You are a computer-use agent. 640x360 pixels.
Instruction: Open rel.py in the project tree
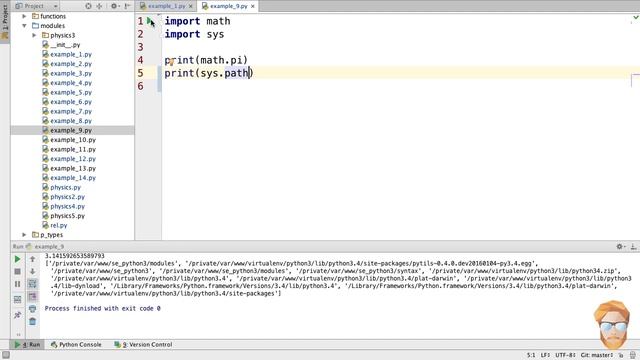coord(55,225)
